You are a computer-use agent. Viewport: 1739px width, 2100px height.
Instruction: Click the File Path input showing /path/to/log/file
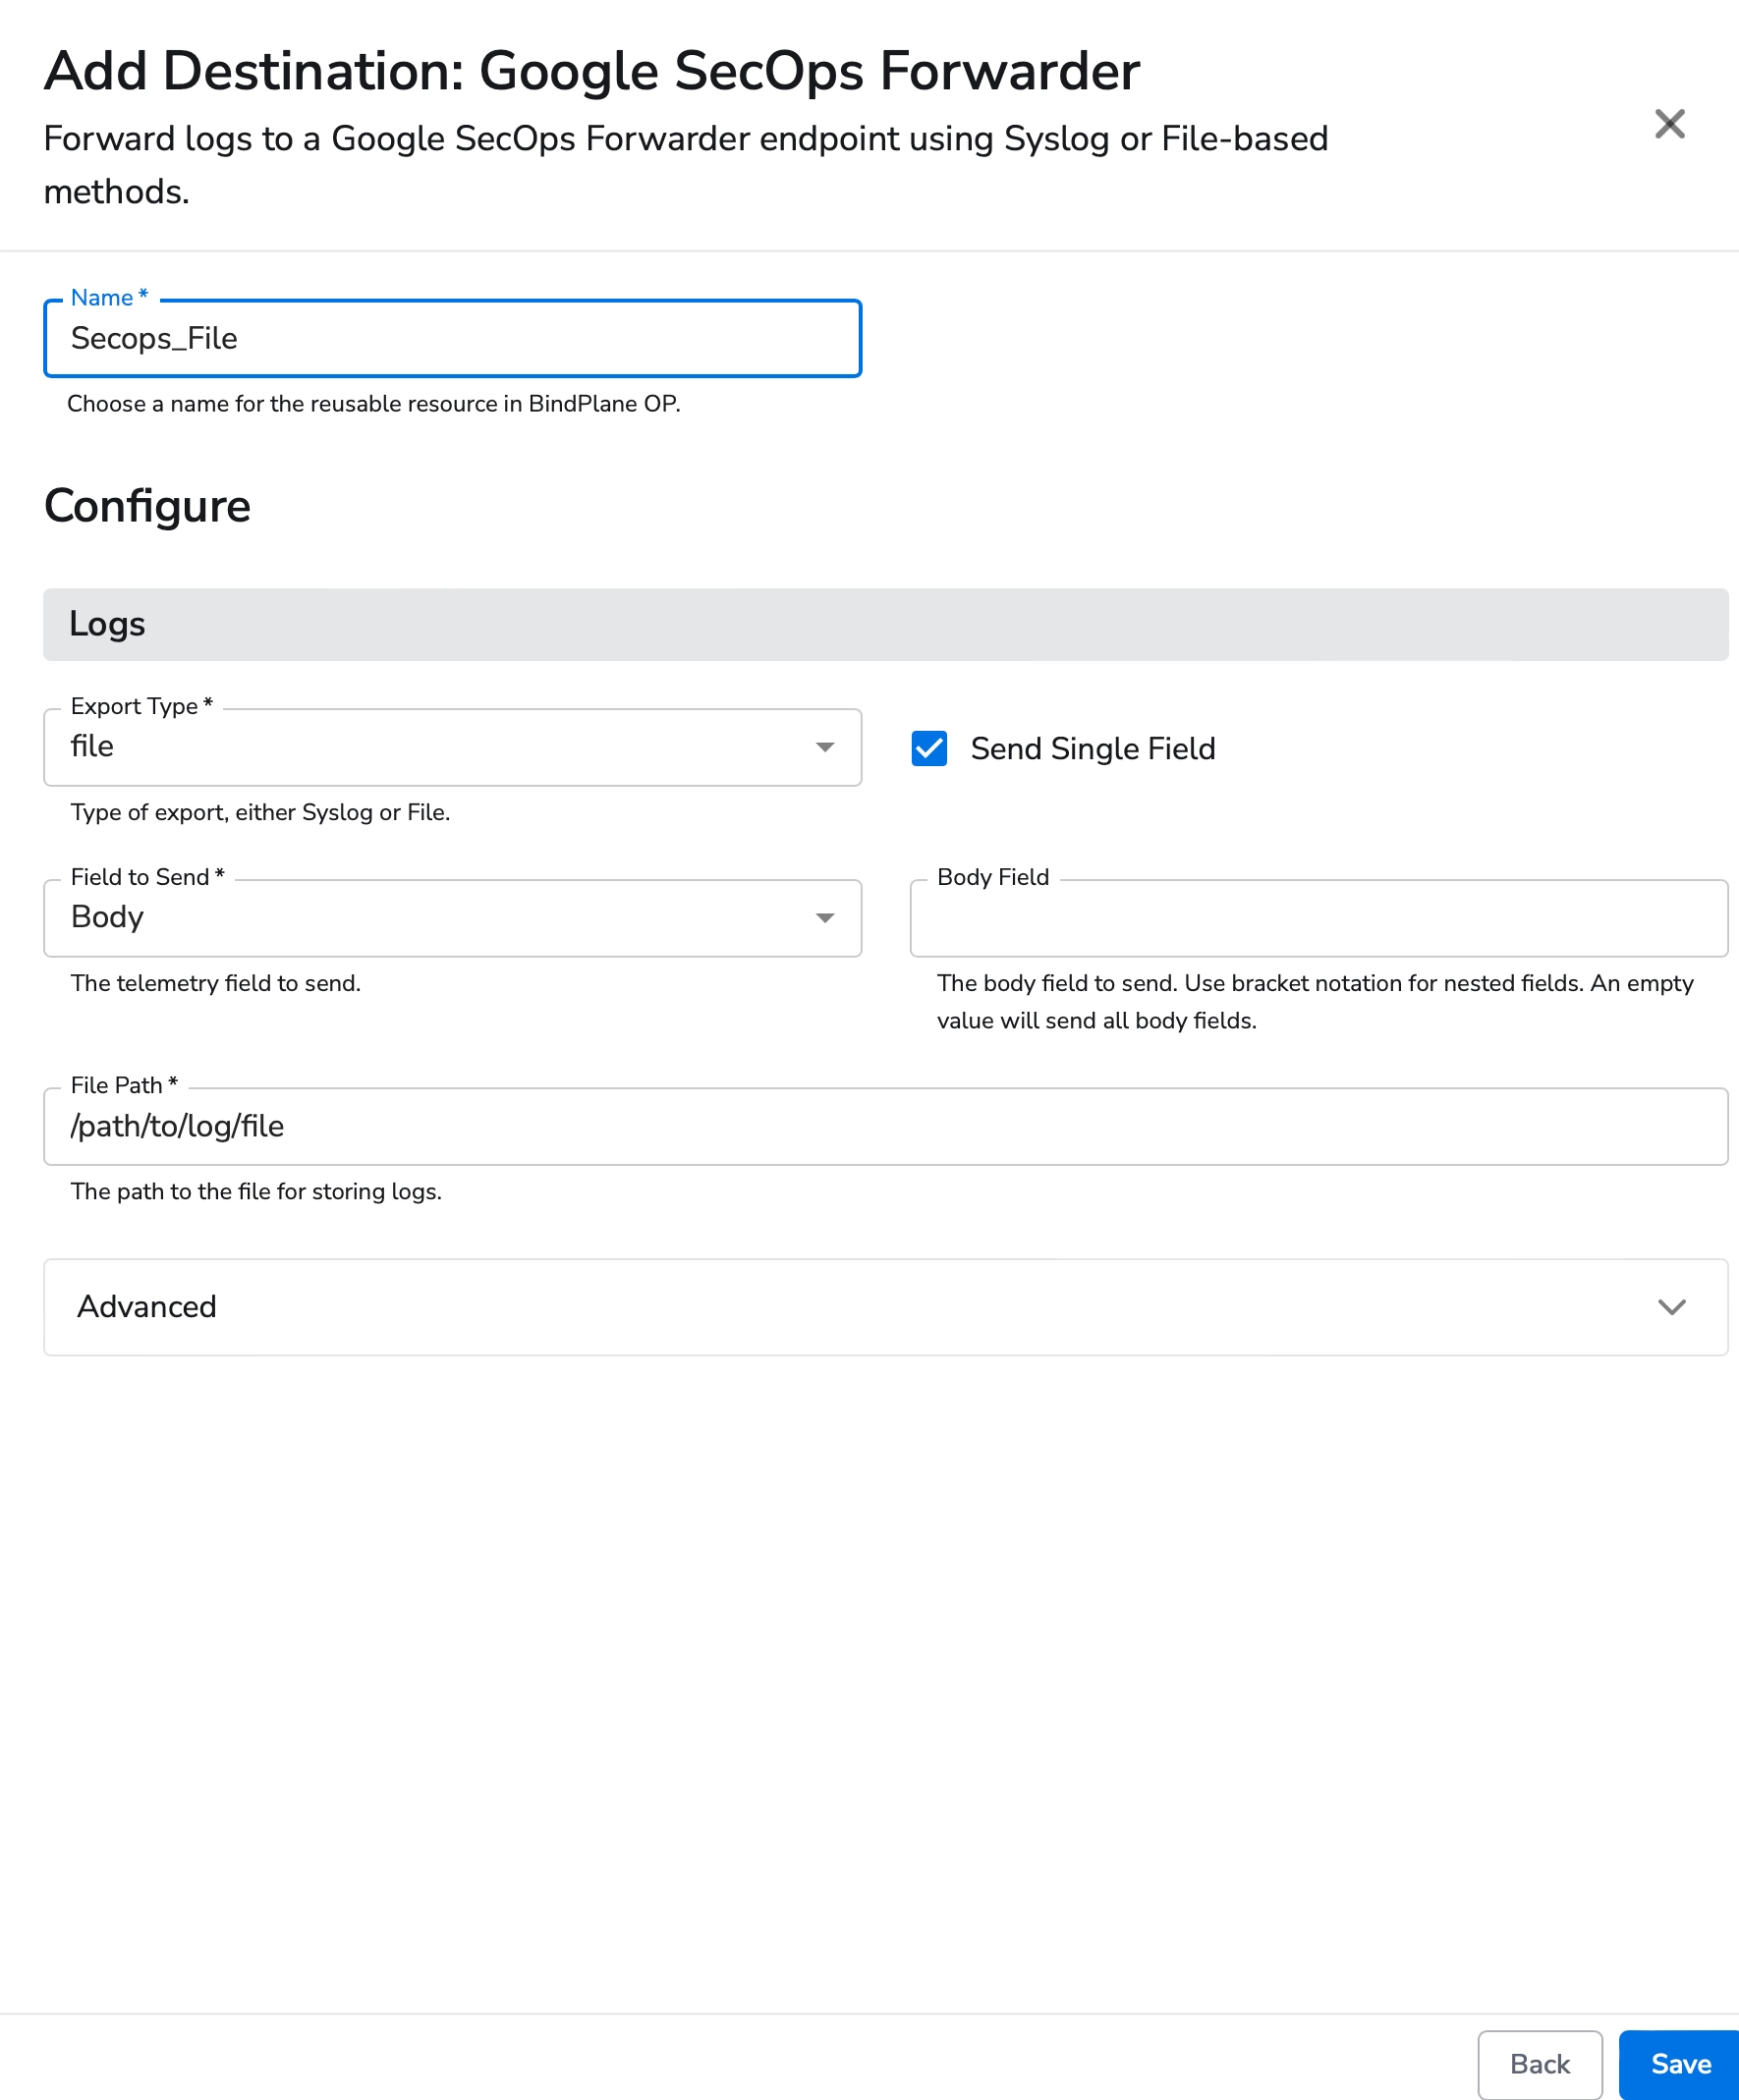(886, 1126)
